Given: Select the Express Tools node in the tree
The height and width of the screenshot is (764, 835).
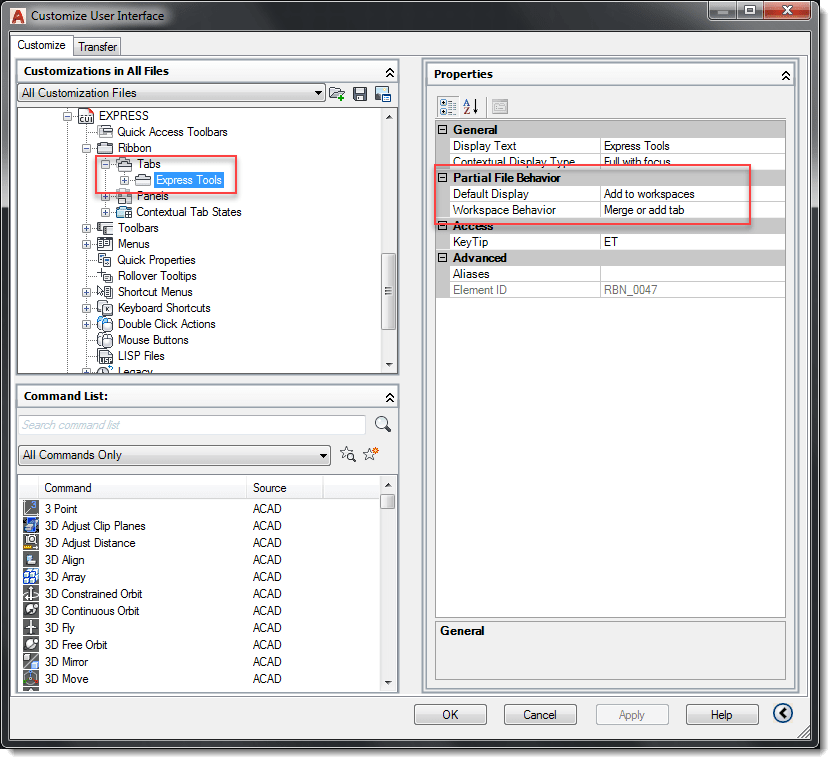Looking at the screenshot, I should pos(189,180).
